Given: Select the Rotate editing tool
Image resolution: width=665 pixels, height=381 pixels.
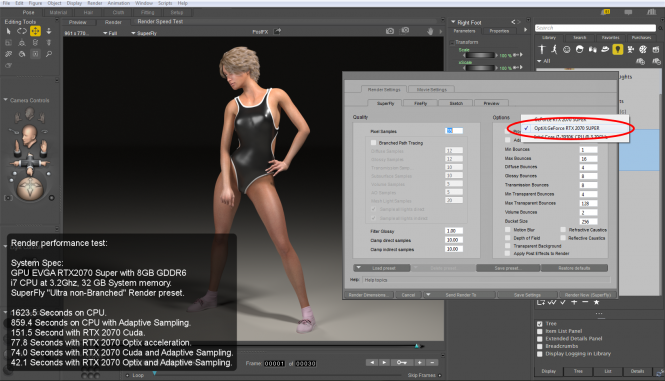Looking at the screenshot, I should (x=22, y=31).
